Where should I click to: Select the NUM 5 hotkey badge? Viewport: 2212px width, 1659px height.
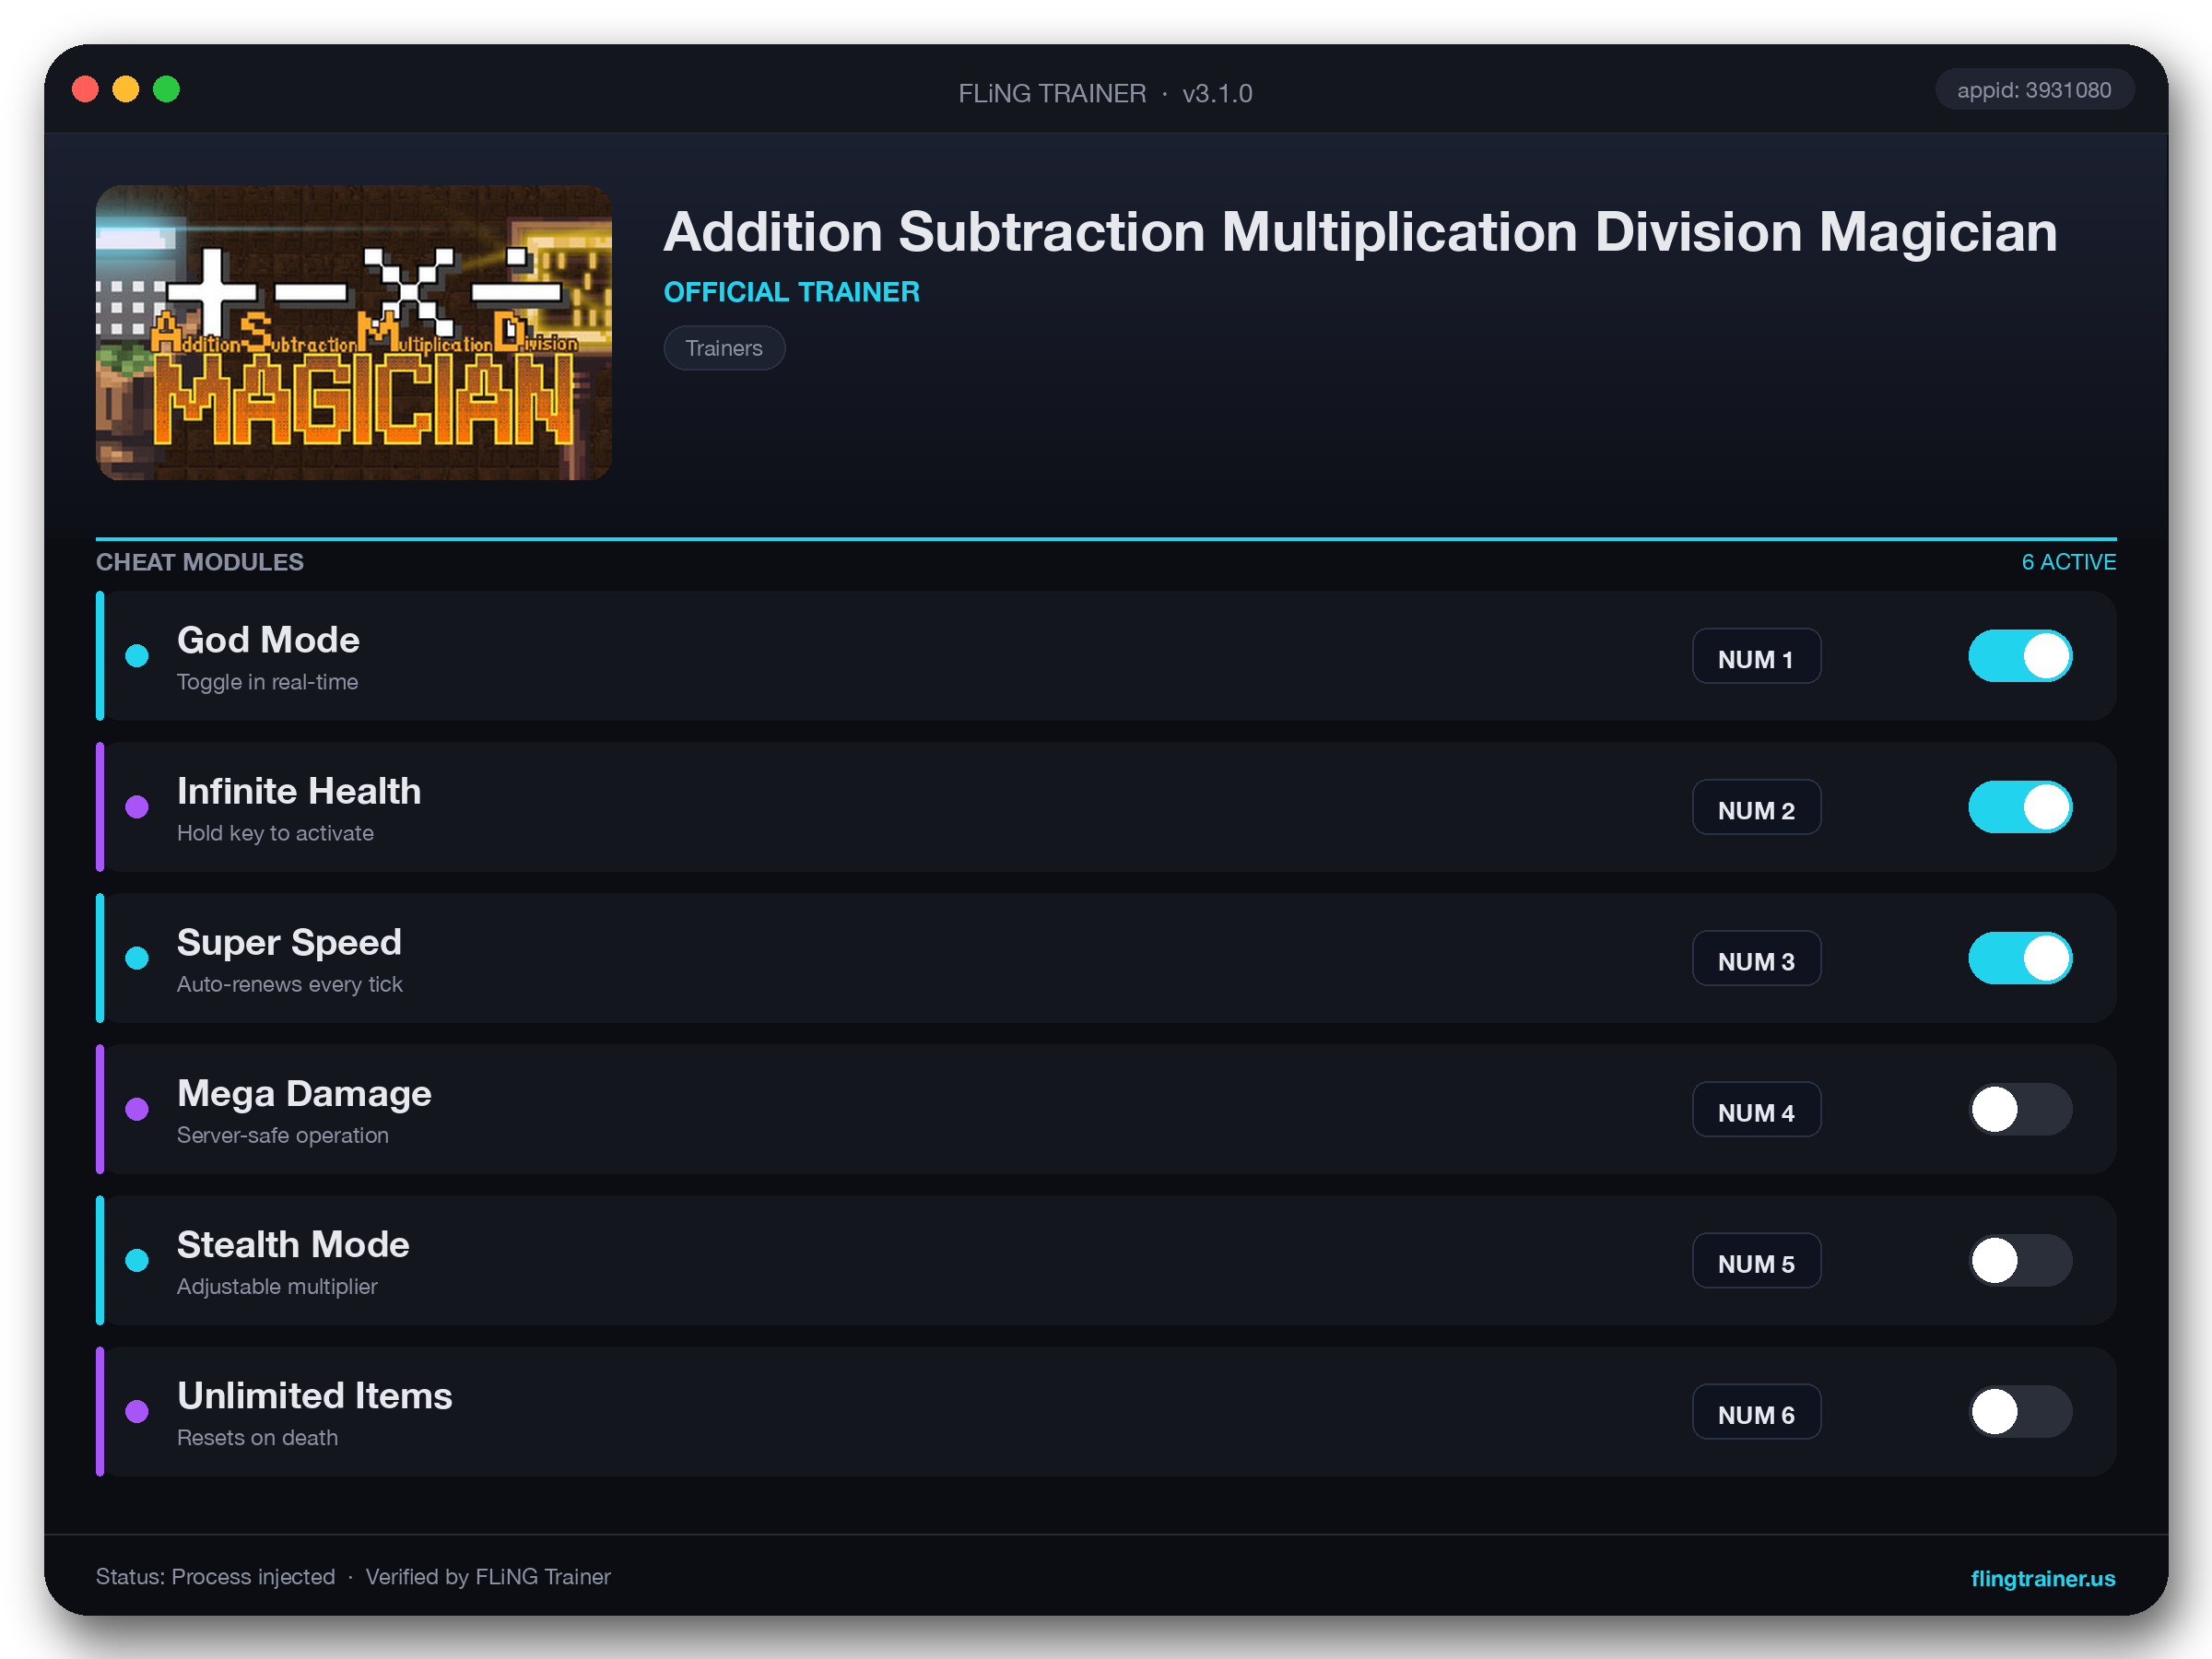click(x=1756, y=1261)
